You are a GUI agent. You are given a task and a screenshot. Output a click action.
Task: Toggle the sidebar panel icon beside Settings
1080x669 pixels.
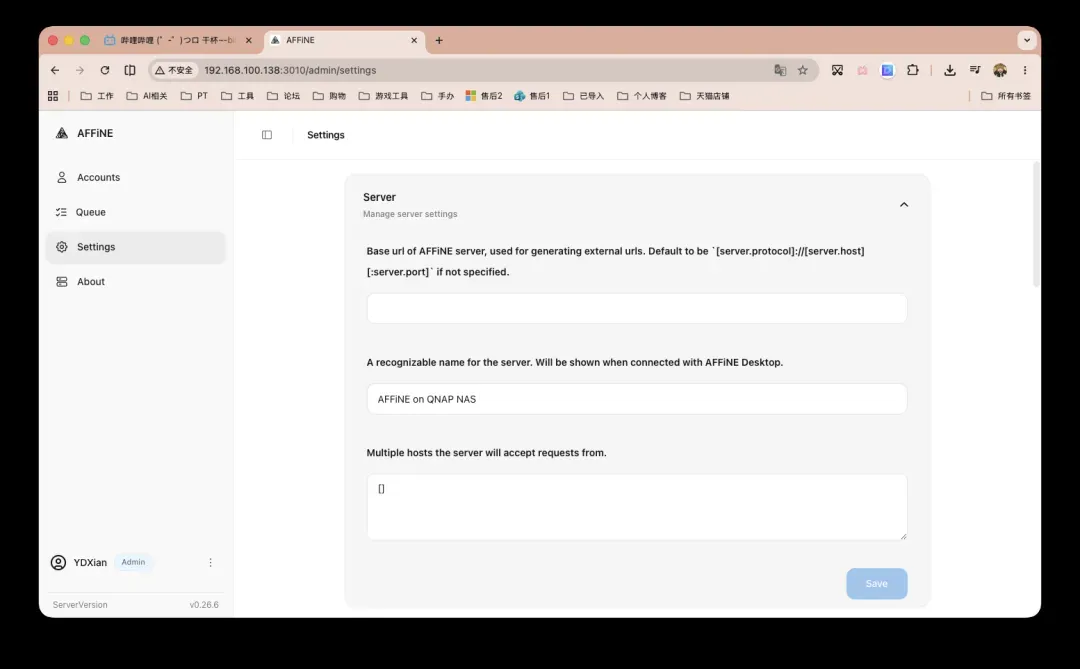click(x=267, y=135)
